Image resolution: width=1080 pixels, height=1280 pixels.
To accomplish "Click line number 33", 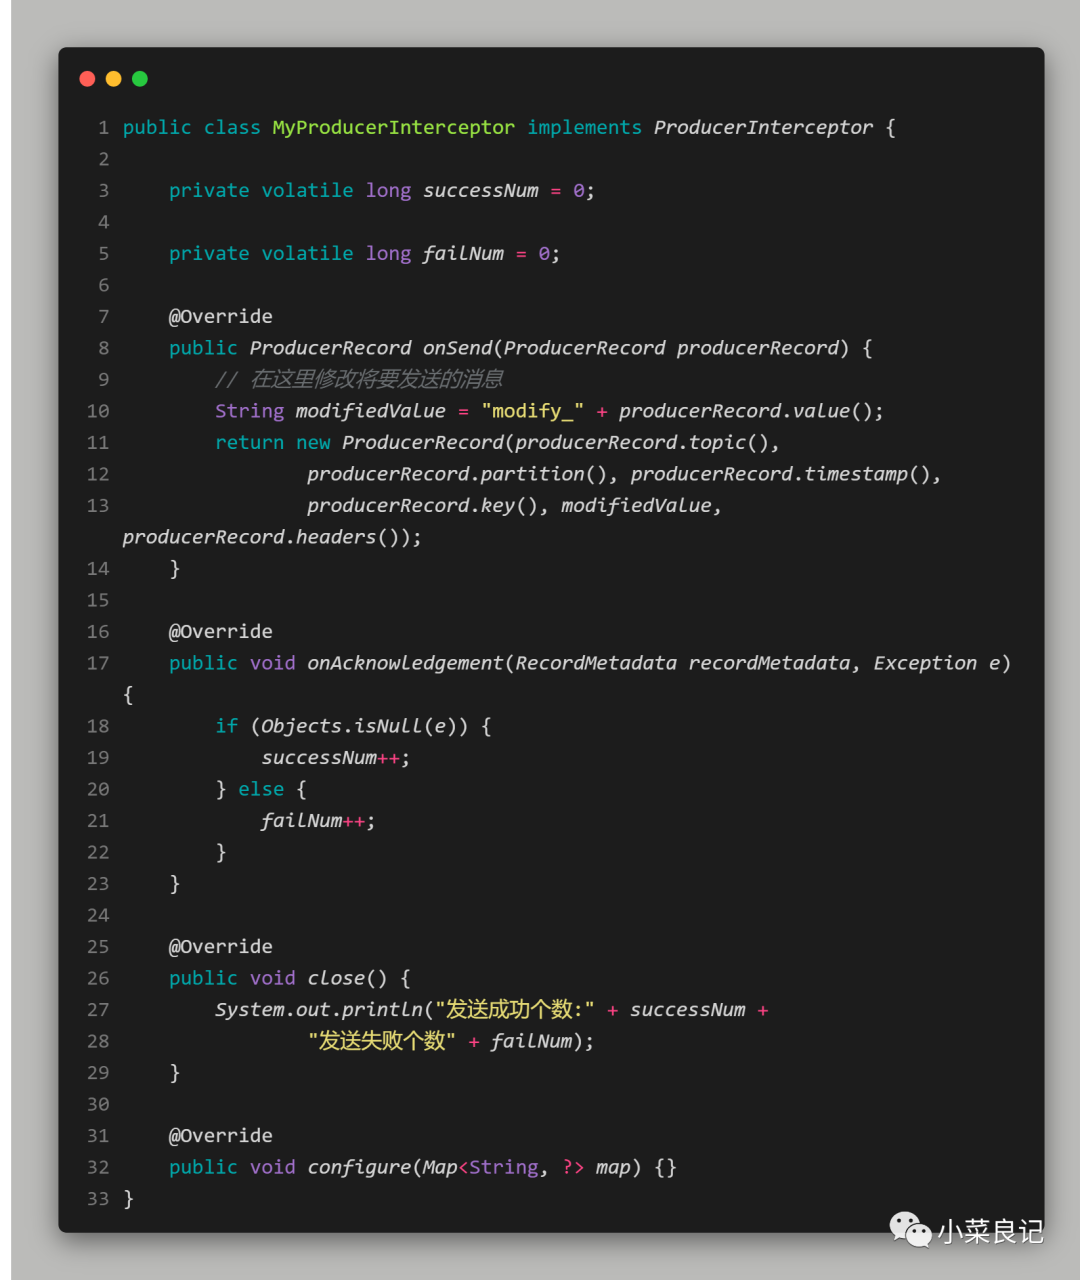I will (x=98, y=1199).
